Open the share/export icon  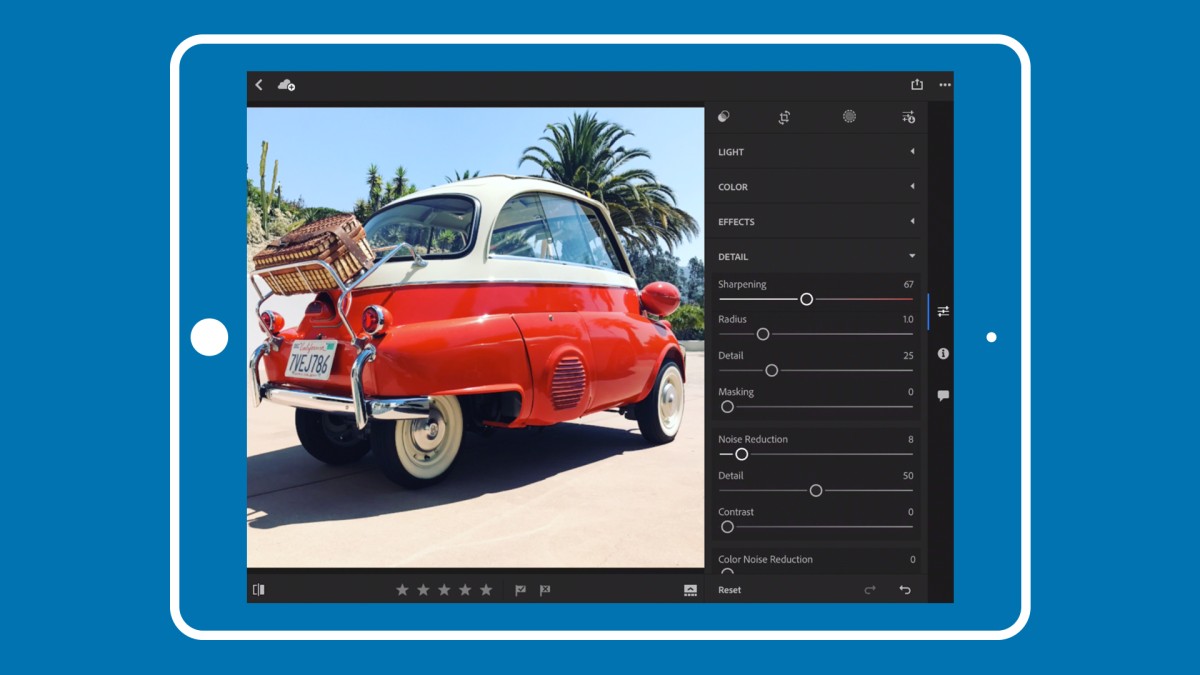(916, 85)
